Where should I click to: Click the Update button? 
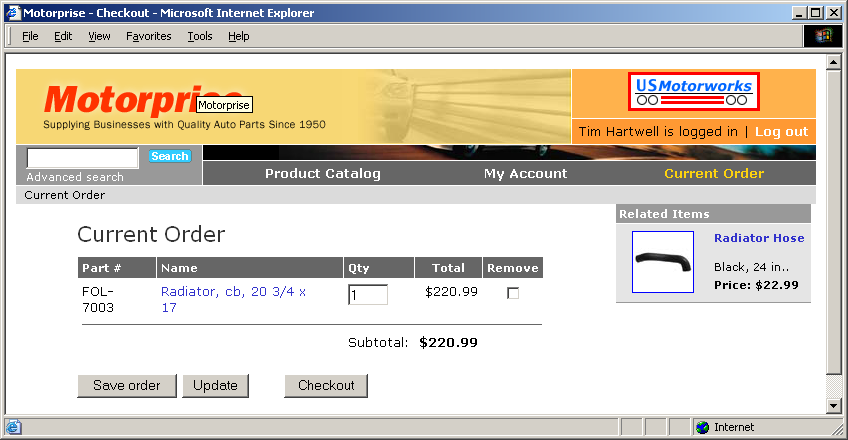pos(215,385)
